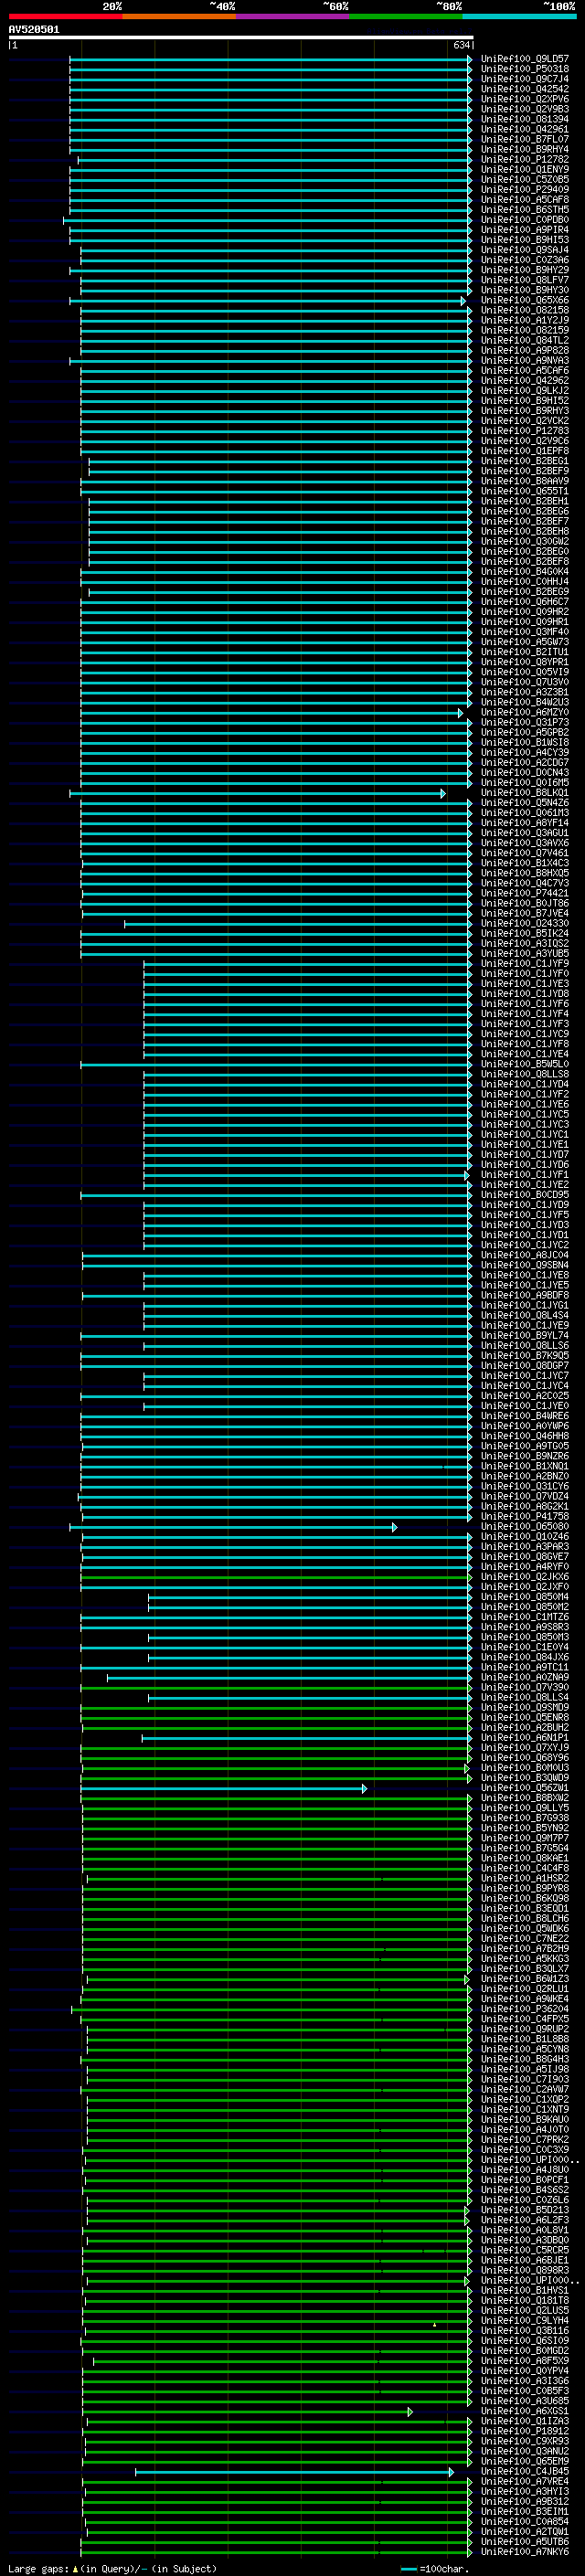Click the shortened arrowhead of UniRef100_Q65X66 bar
Image resolution: width=585 pixels, height=2576 pixels.
pyautogui.click(x=463, y=301)
